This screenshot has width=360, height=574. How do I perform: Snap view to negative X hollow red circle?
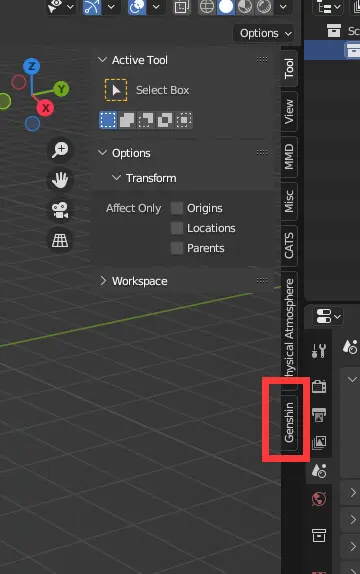coord(19,82)
